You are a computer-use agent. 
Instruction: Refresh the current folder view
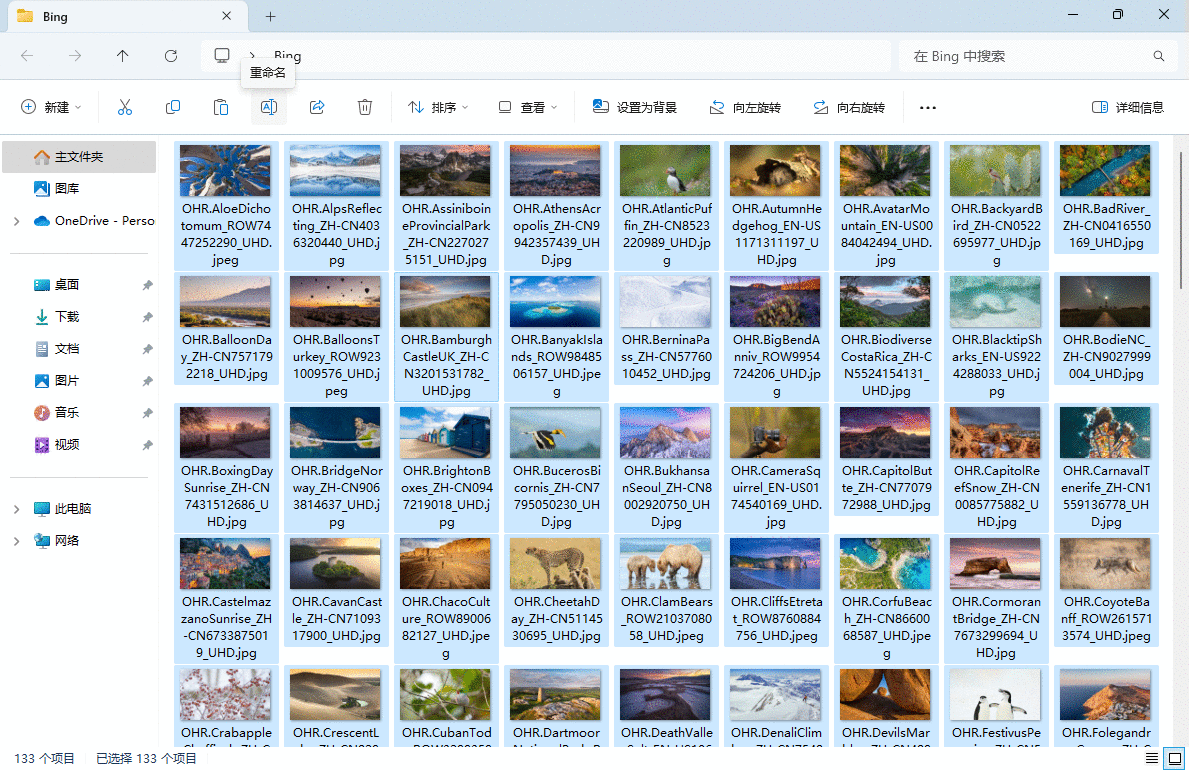(x=171, y=56)
